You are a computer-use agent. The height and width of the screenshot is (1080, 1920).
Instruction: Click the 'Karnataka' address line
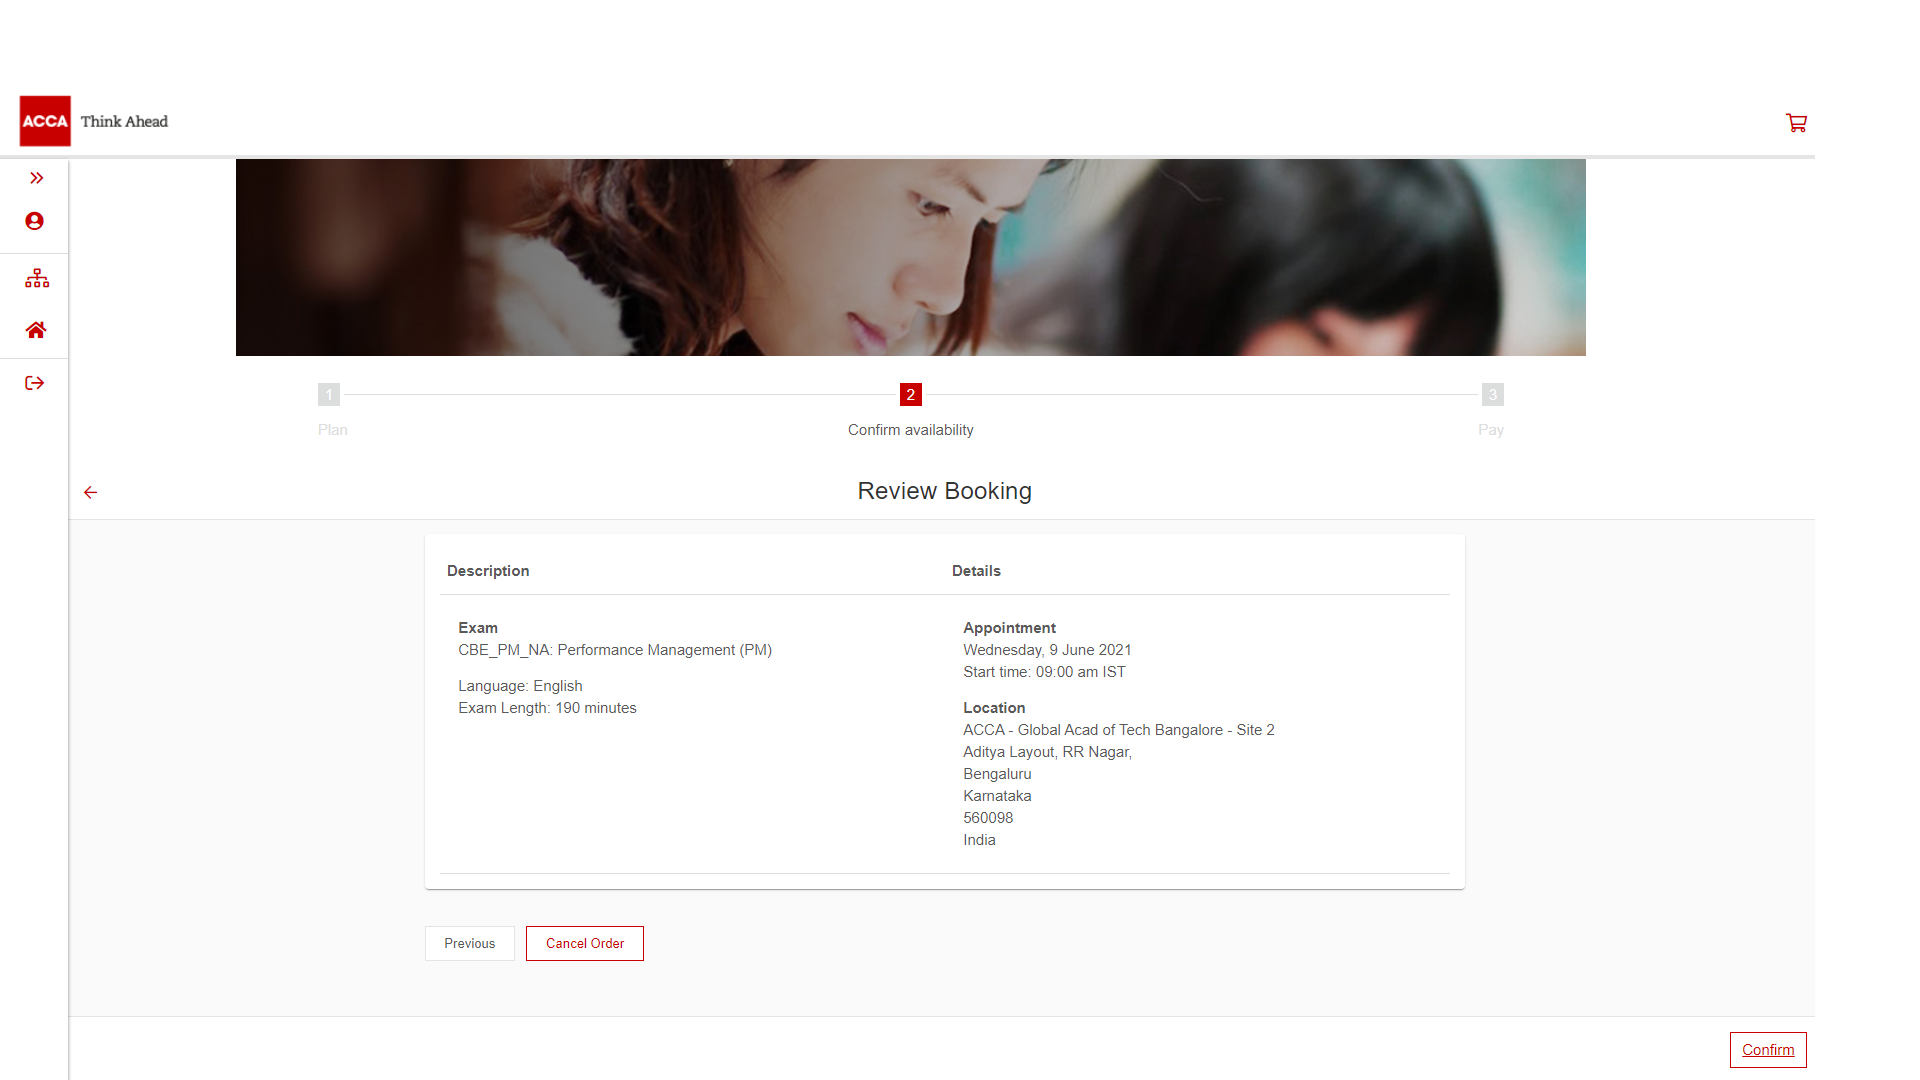[x=997, y=796]
